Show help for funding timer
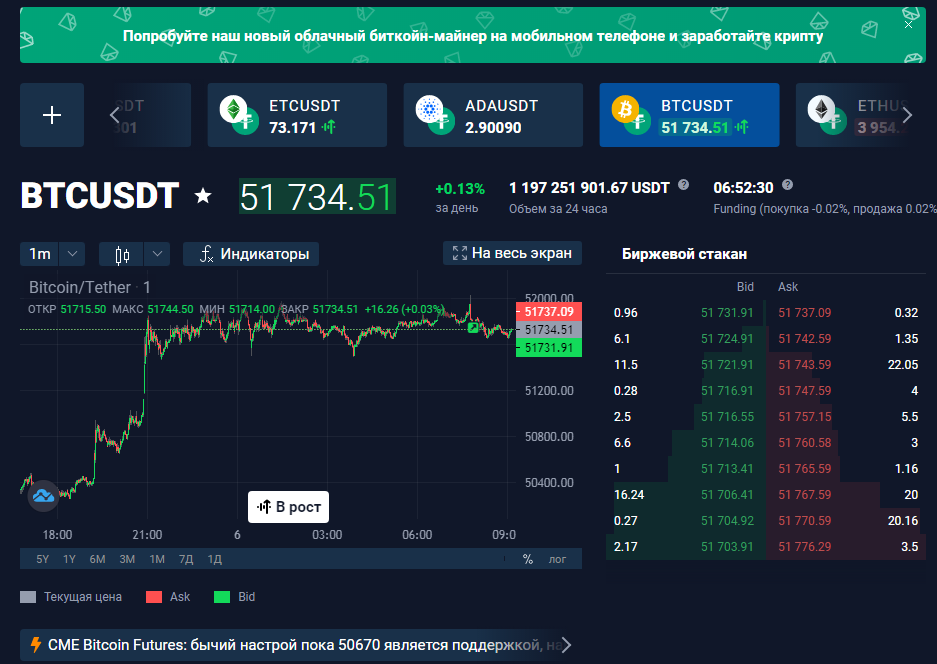The image size is (937, 664). tap(788, 185)
